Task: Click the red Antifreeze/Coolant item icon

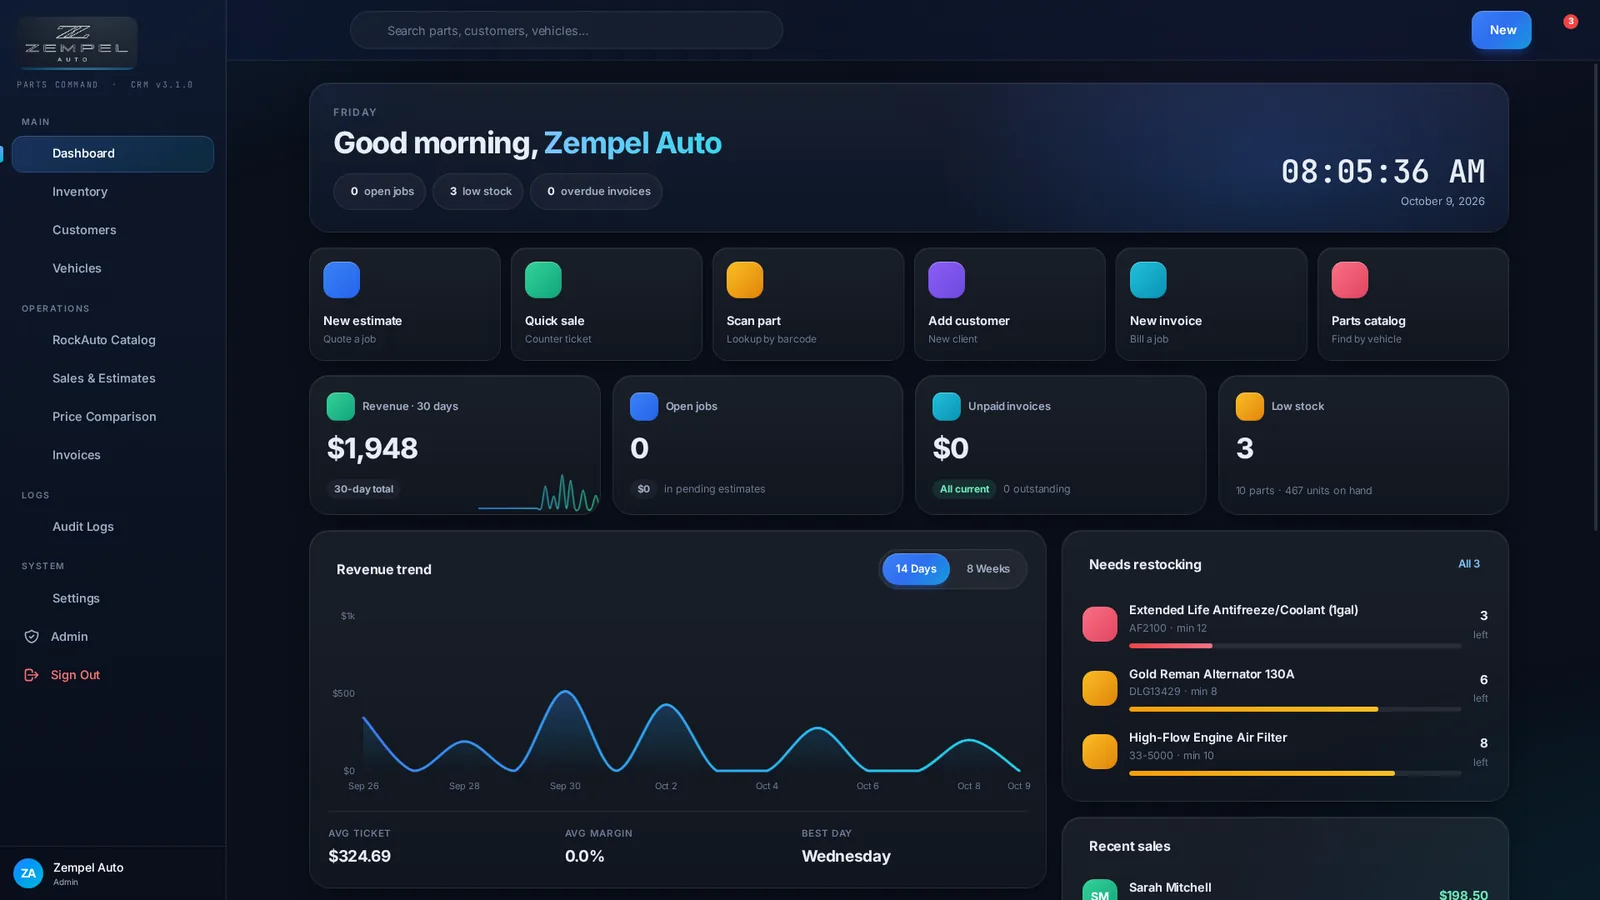Action: tap(1100, 624)
